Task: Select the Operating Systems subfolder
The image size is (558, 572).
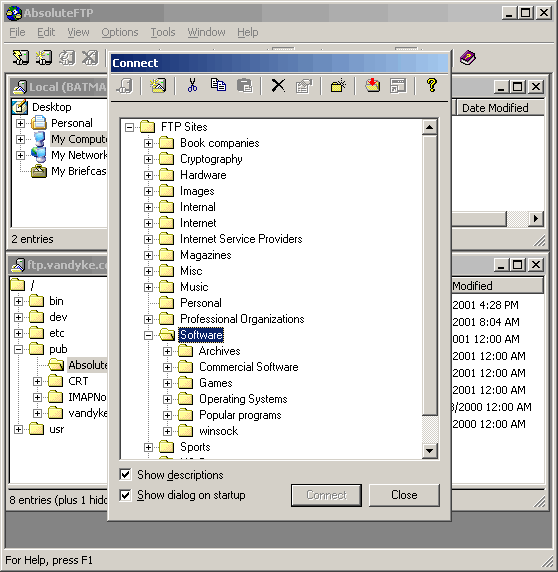Action: [243, 399]
